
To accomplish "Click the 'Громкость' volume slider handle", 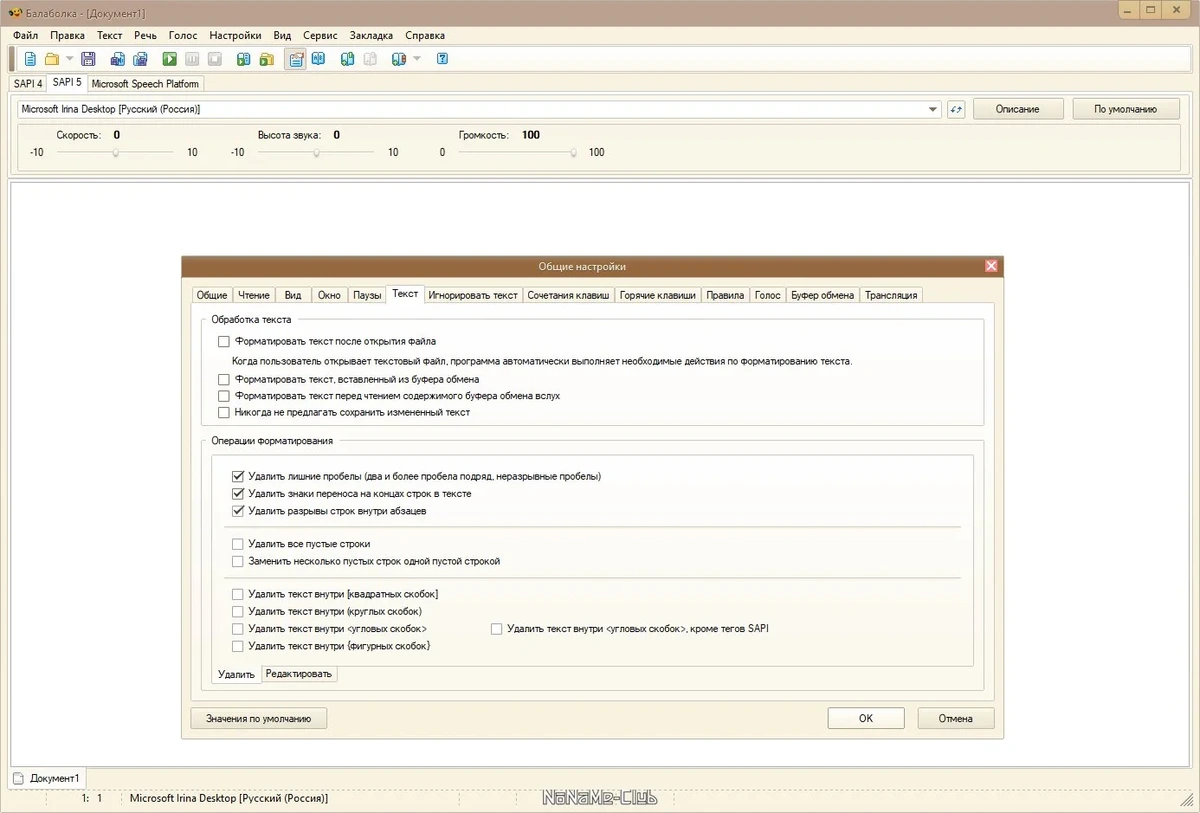I will coord(574,153).
